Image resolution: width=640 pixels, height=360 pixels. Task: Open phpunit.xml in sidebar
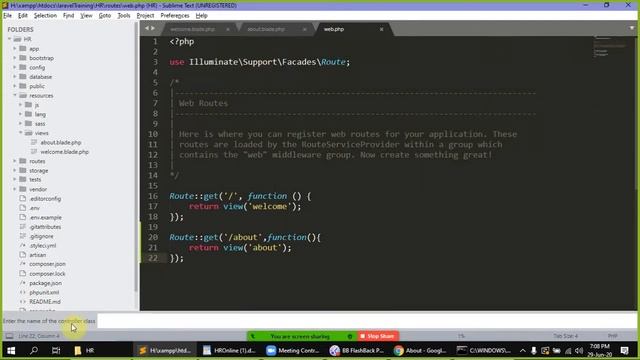[x=44, y=293]
